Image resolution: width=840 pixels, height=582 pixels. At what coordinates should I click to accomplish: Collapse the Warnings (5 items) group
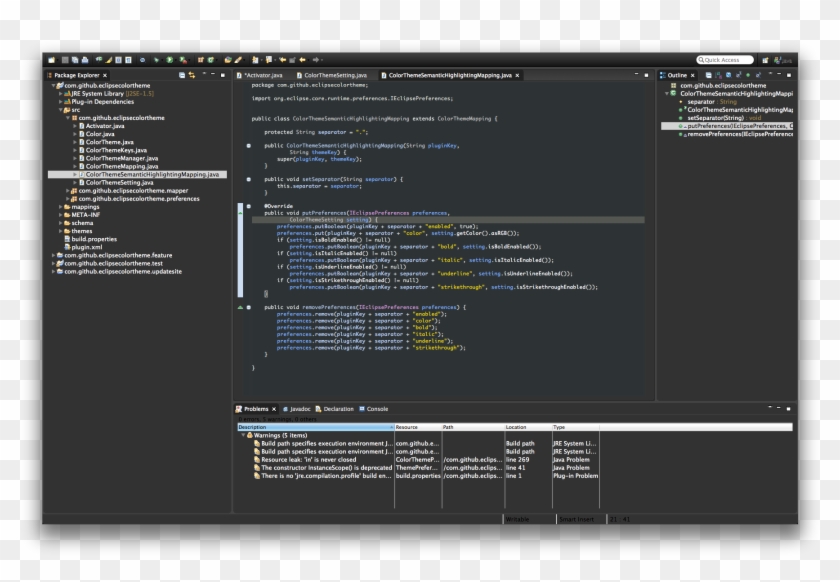[x=241, y=435]
